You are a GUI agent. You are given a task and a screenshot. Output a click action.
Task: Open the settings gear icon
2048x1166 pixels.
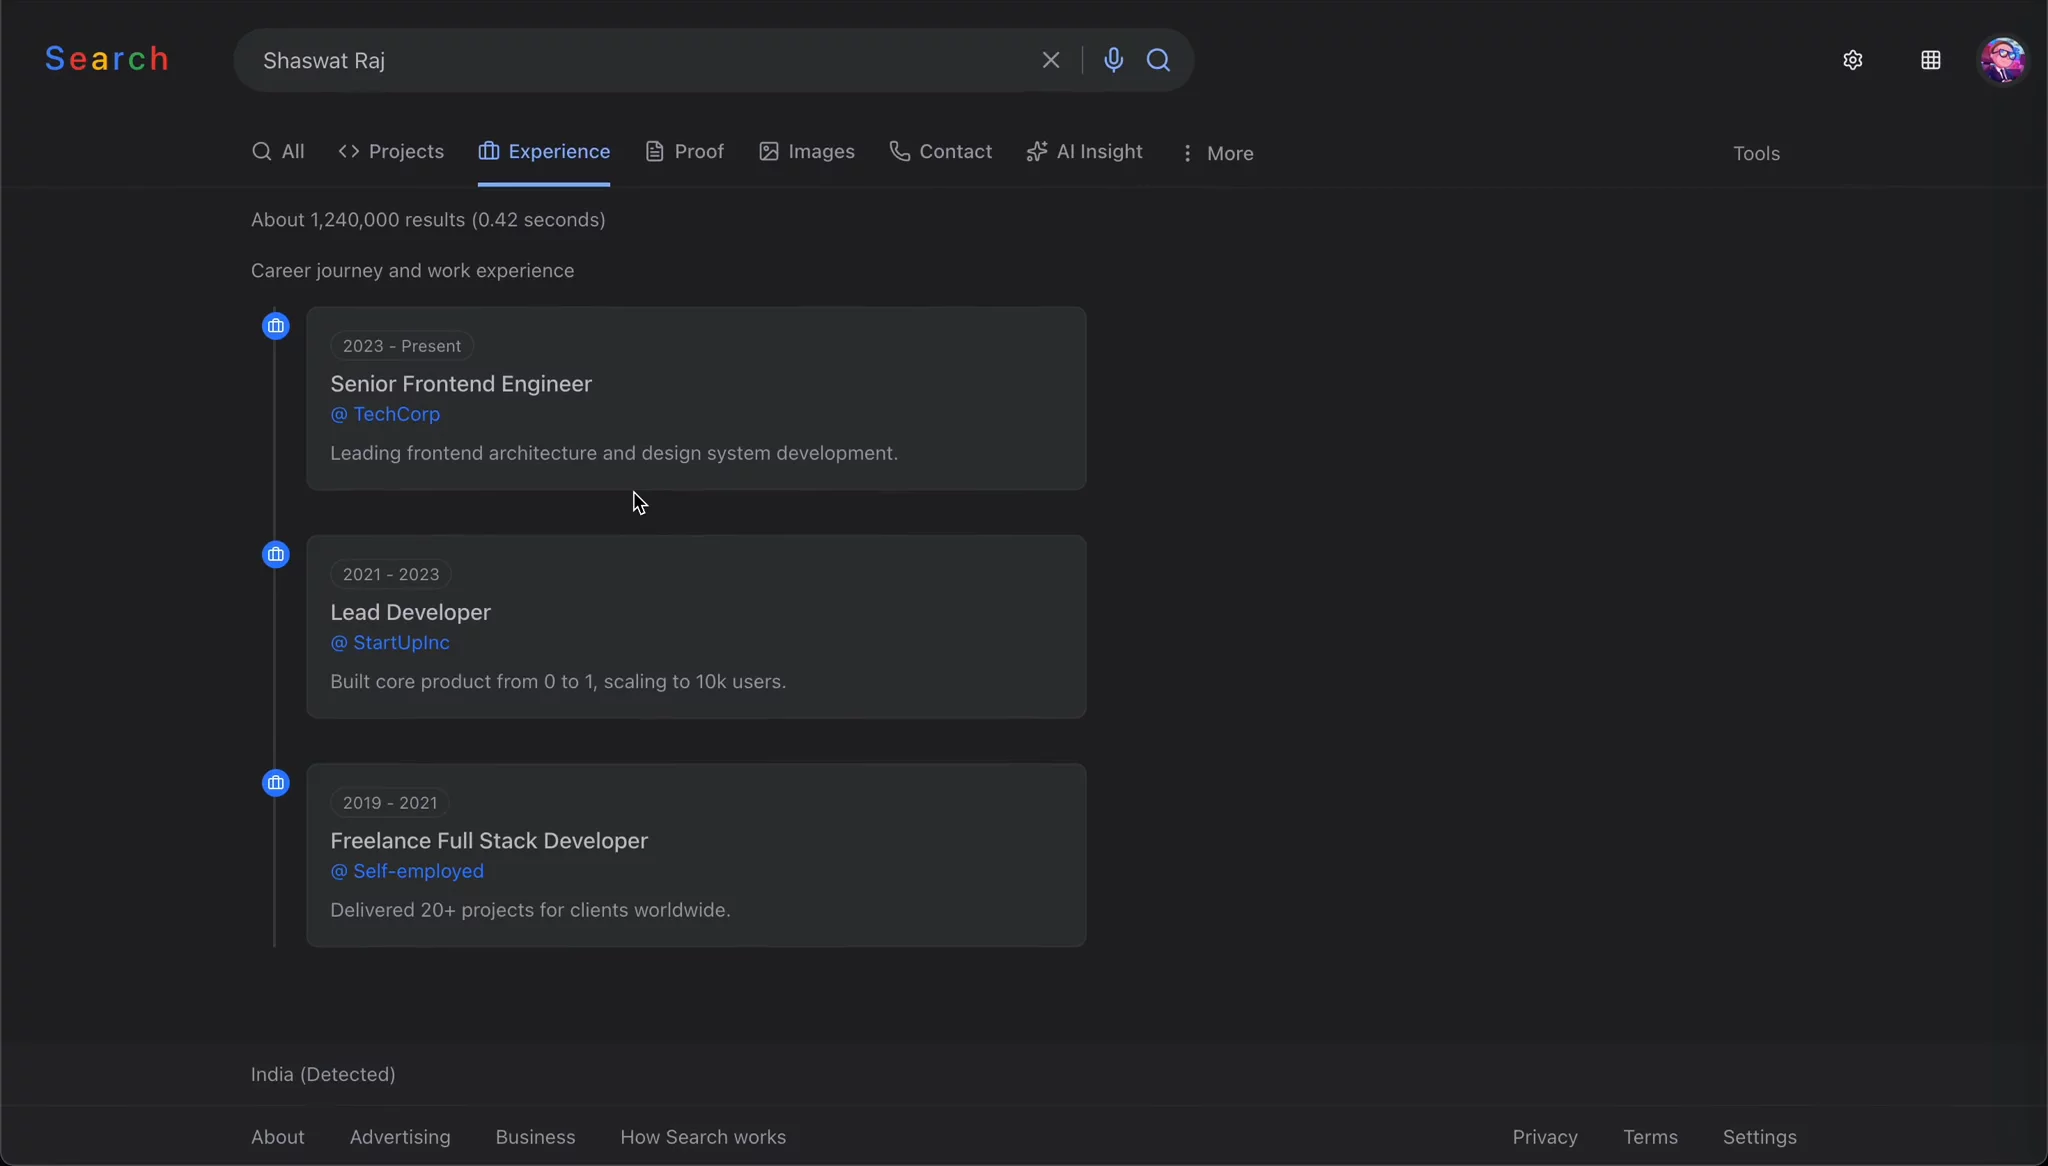(x=1852, y=60)
